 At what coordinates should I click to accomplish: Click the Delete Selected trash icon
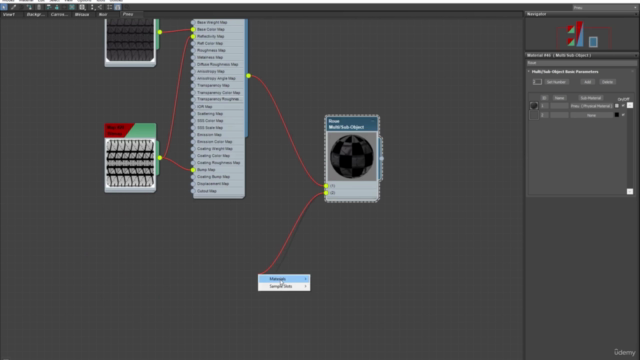[39, 7]
